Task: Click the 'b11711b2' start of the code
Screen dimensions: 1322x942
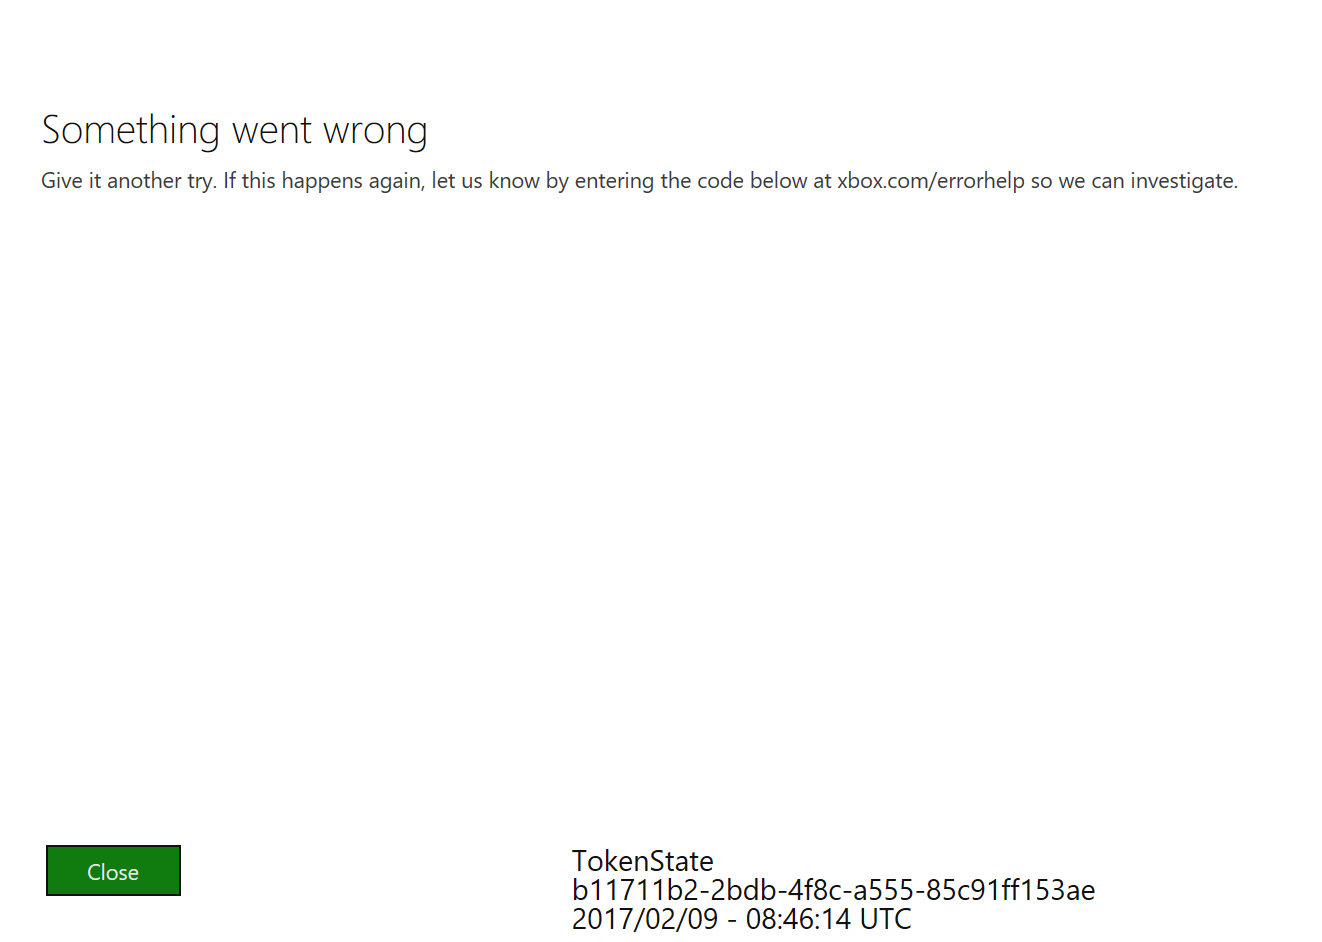Action: point(635,890)
